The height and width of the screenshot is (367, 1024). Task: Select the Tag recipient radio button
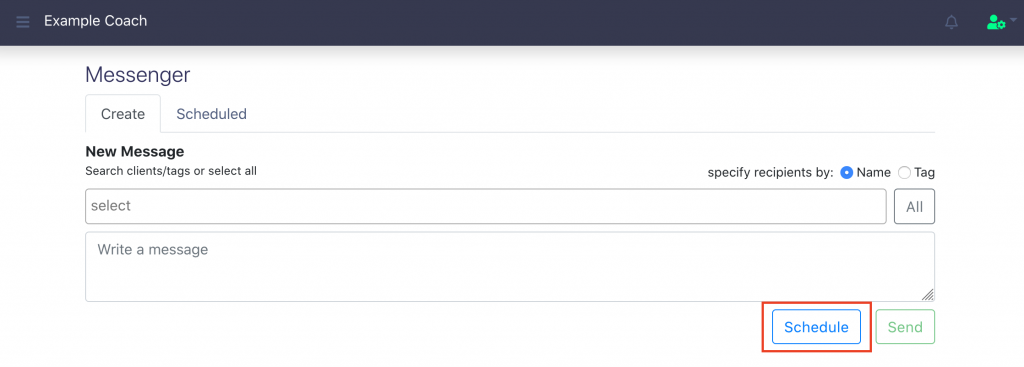[x=904, y=173]
